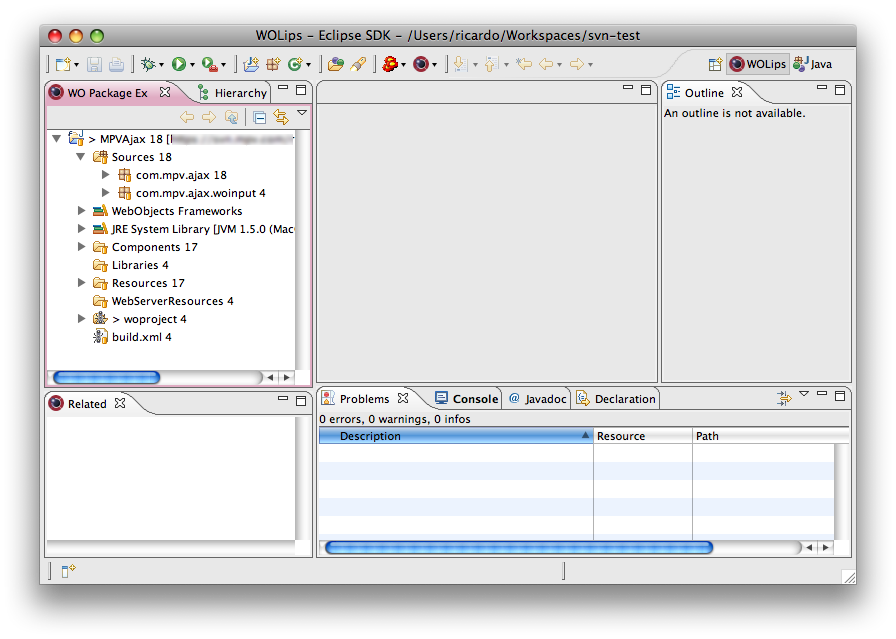This screenshot has height=639, width=896.
Task: Click the Run External Tools icon
Action: 210,64
